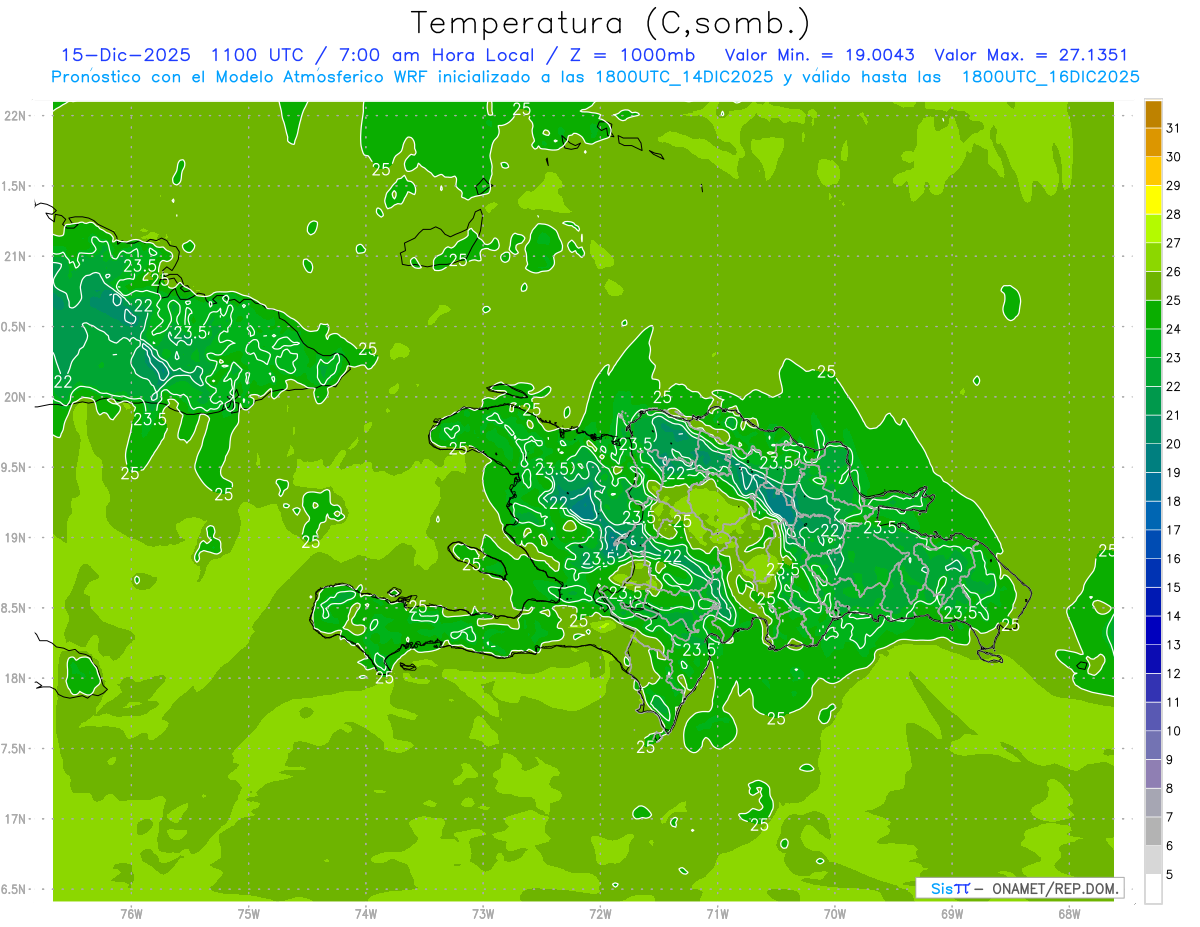Click the 21N latitude axis label
This screenshot has width=1200, height=927.
click(x=15, y=257)
